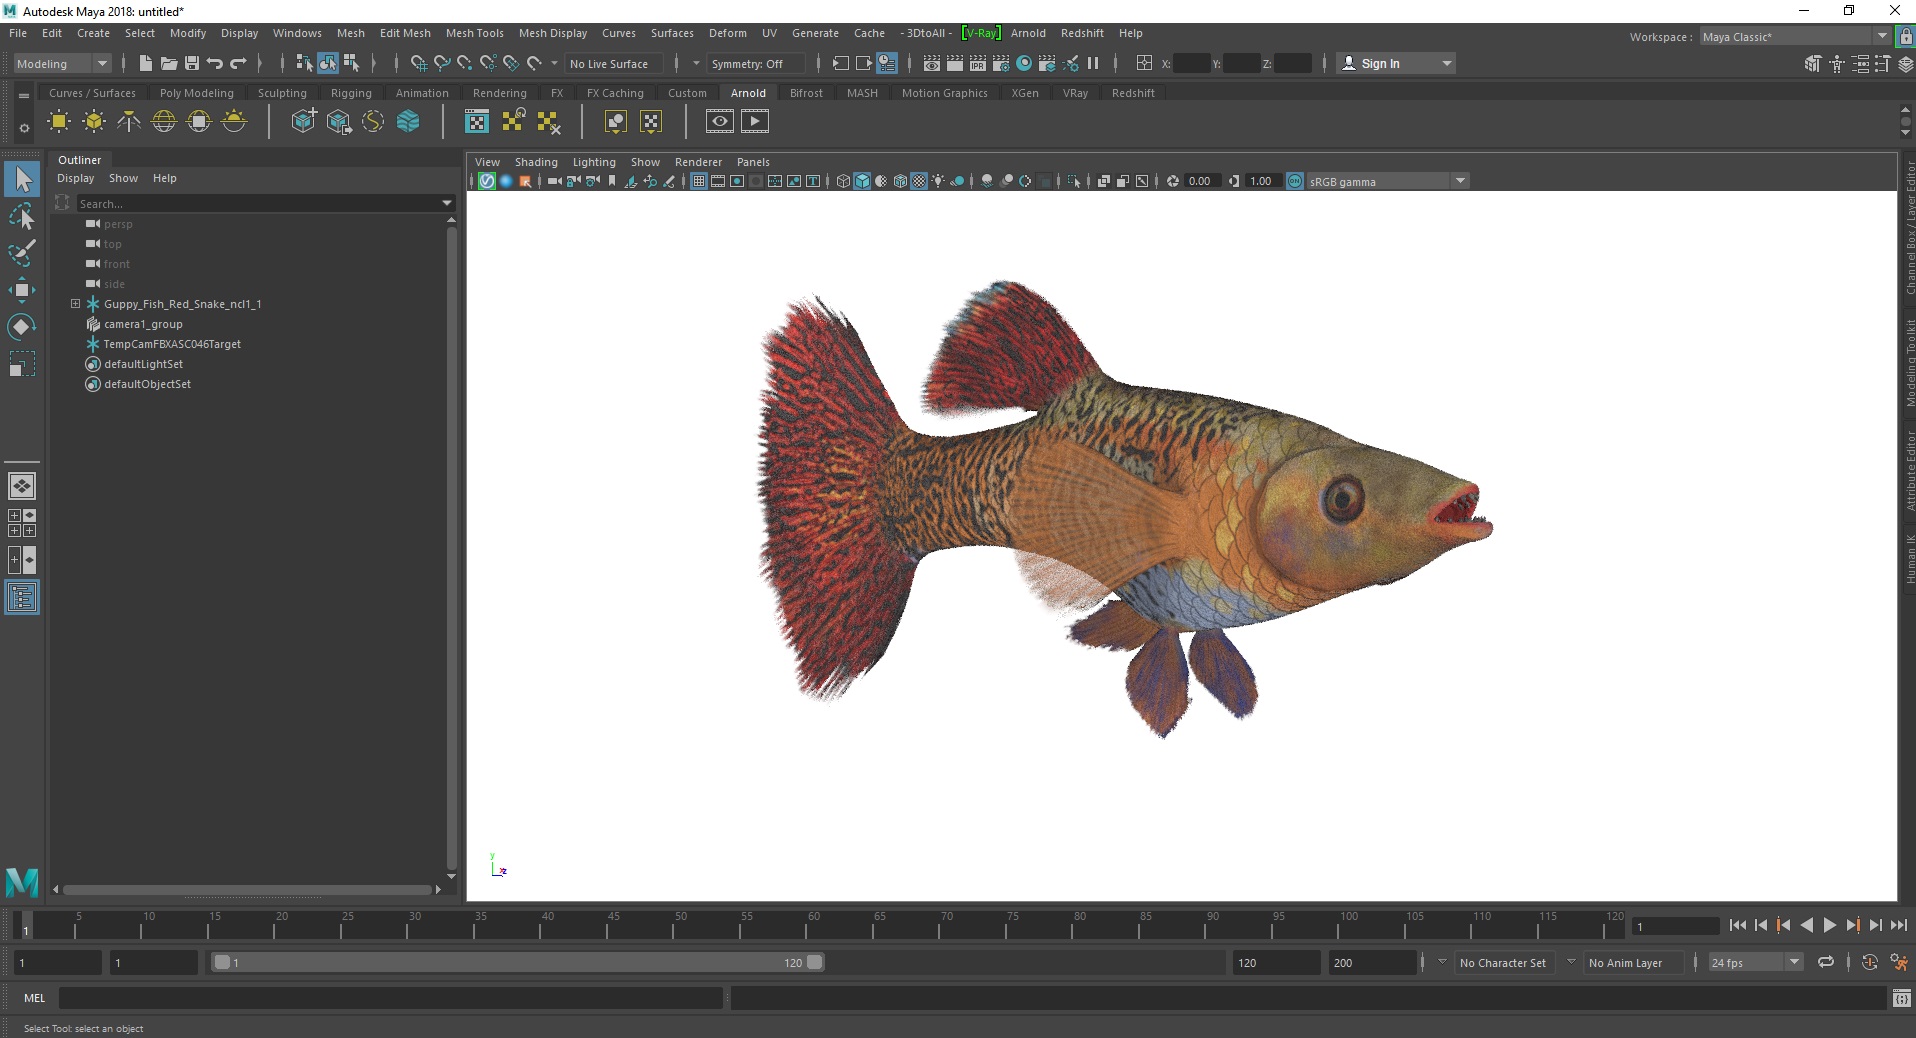Save the scene floppy icon
The width and height of the screenshot is (1916, 1038).
pos(192,63)
